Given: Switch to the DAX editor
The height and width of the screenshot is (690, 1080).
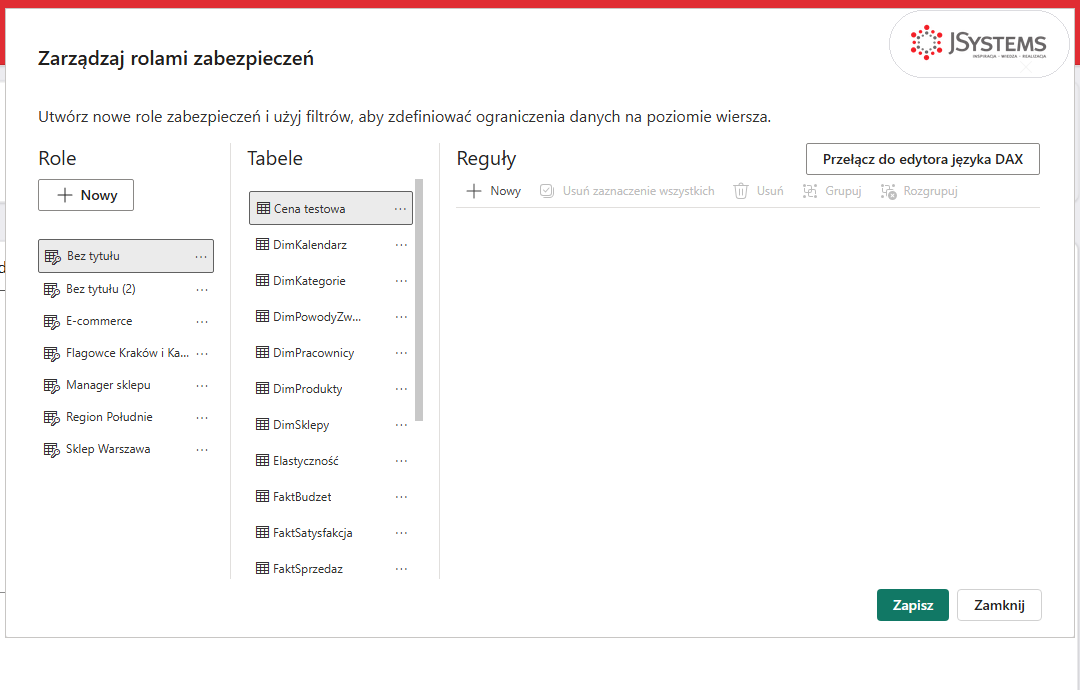Looking at the screenshot, I should pyautogui.click(x=923, y=159).
